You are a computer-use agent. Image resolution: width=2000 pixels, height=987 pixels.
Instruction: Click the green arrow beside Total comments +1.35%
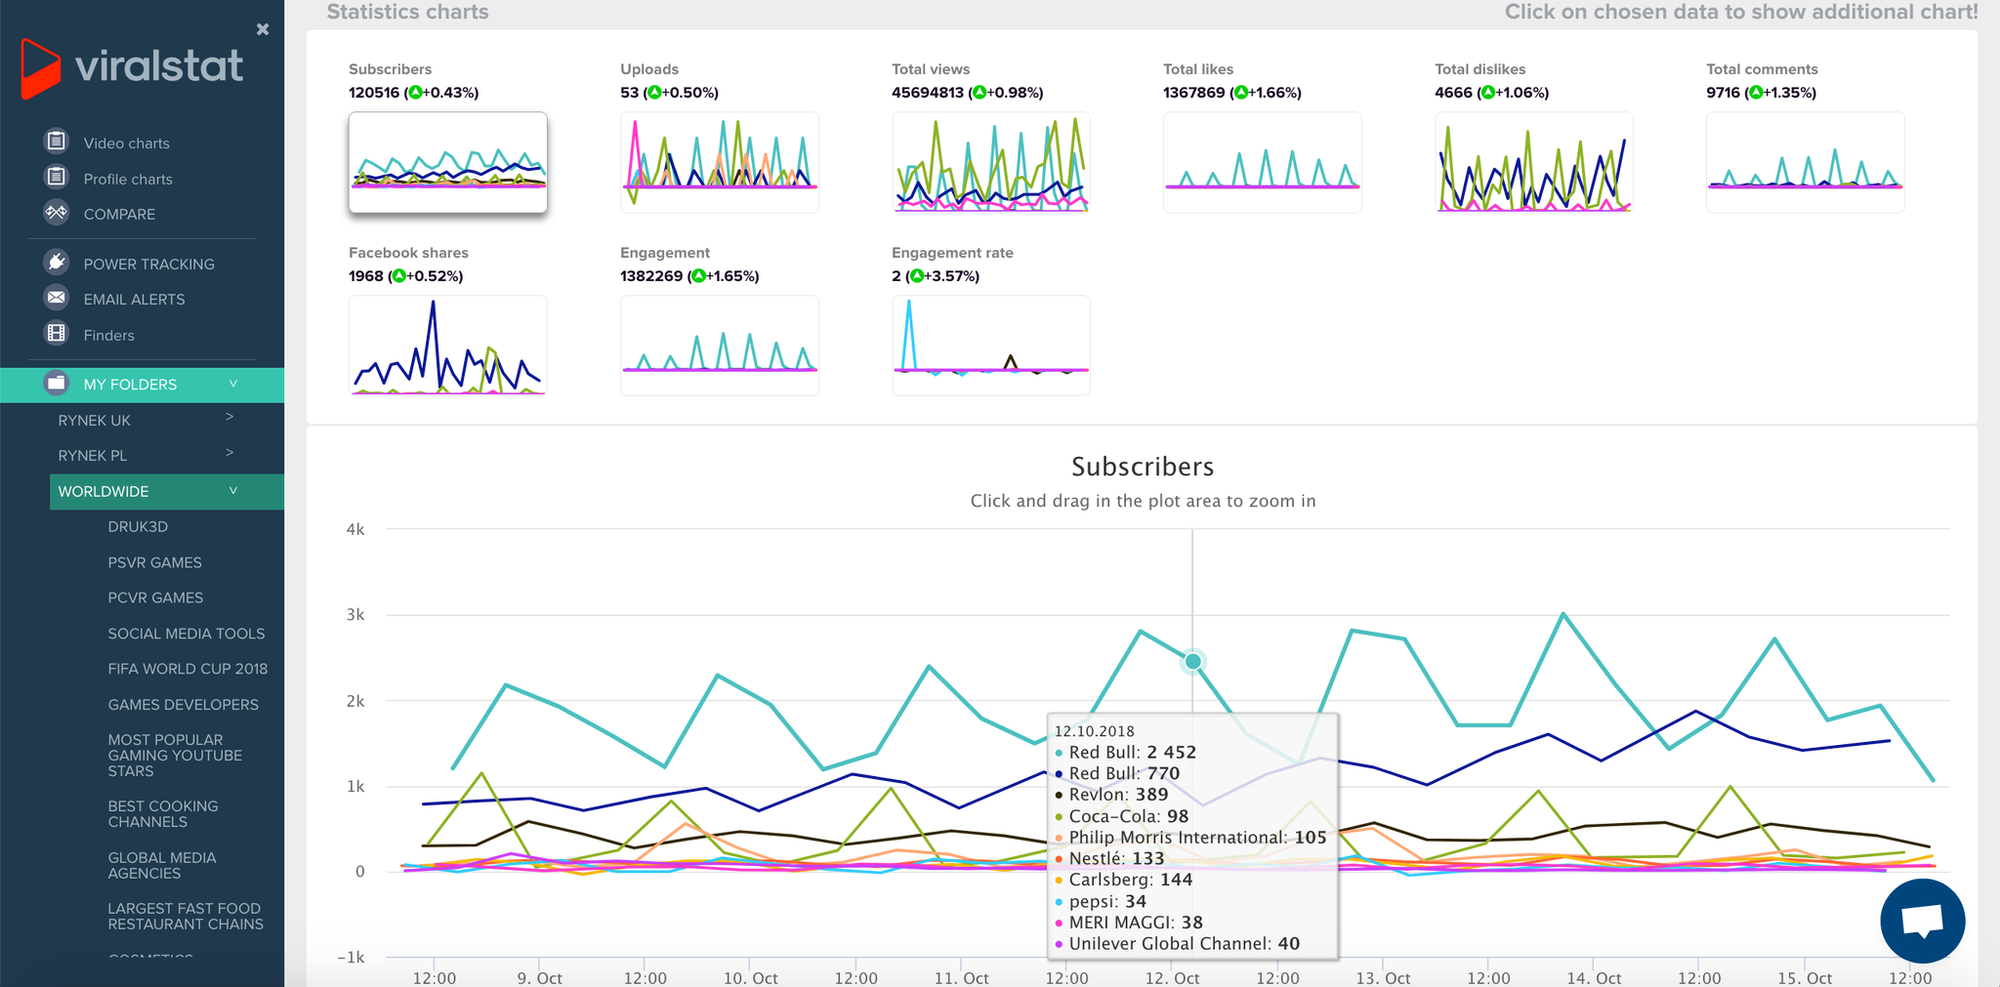tap(1754, 93)
